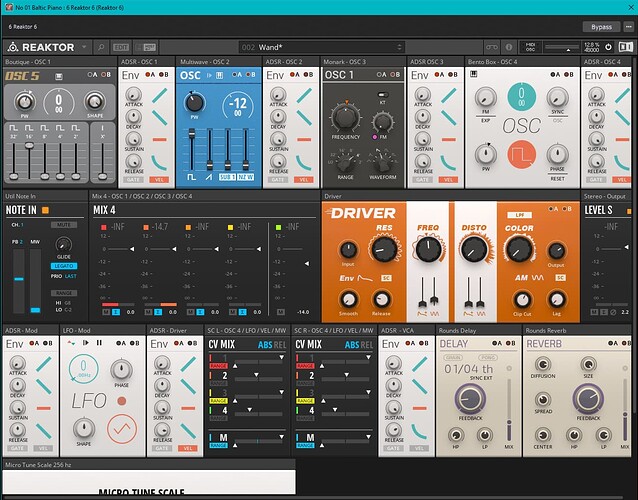Open the panel layout icon at toolbar right end

[x=626, y=47]
